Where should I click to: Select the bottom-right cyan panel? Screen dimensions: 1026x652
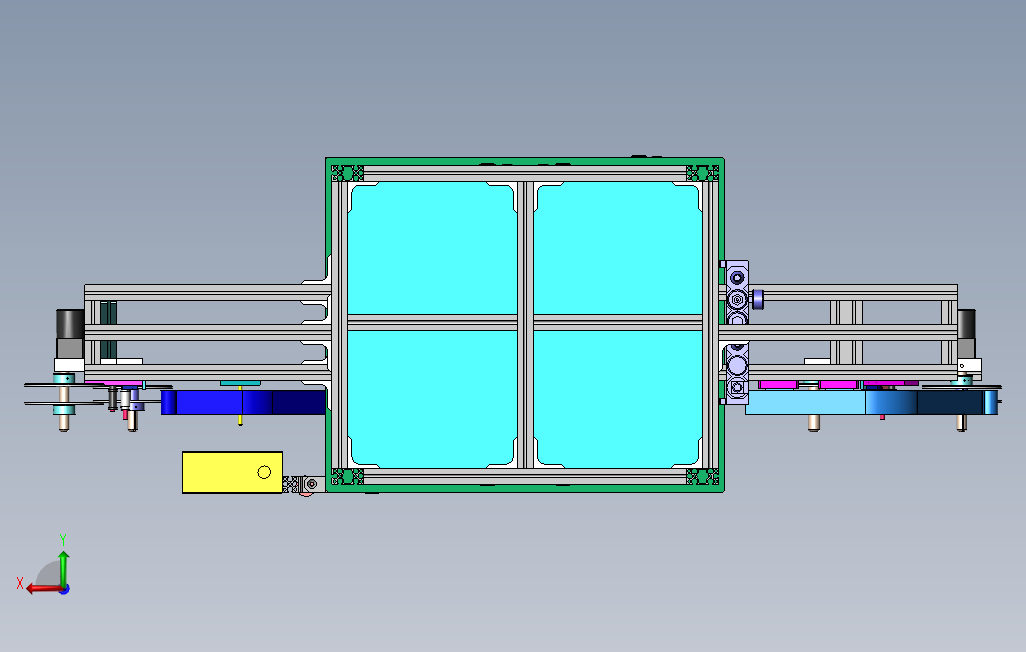(x=618, y=399)
